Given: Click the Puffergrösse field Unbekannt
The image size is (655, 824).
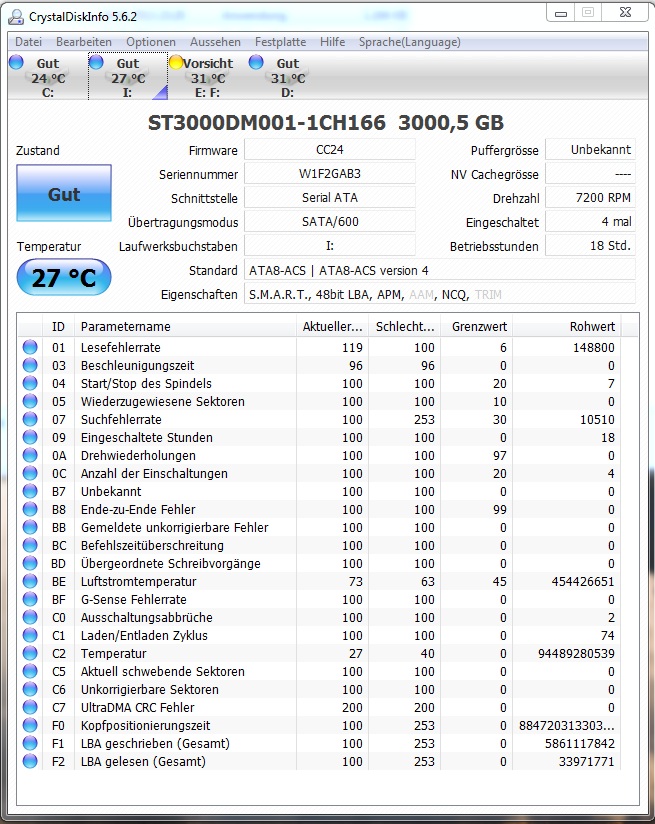Looking at the screenshot, I should (x=590, y=150).
